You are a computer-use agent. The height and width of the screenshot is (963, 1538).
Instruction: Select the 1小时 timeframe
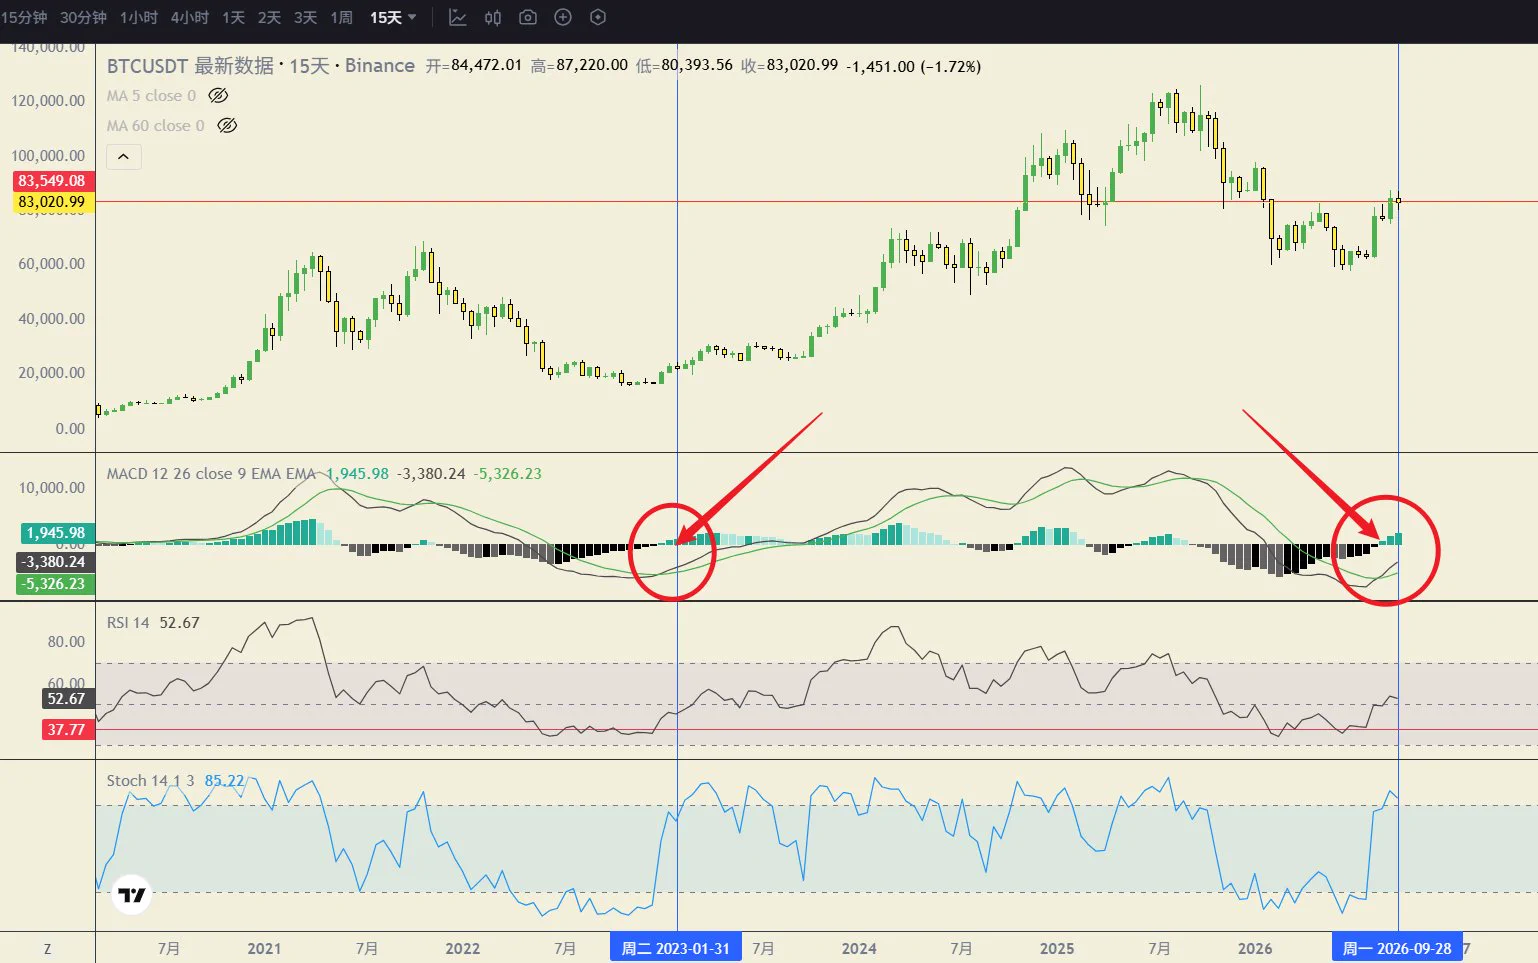click(139, 17)
